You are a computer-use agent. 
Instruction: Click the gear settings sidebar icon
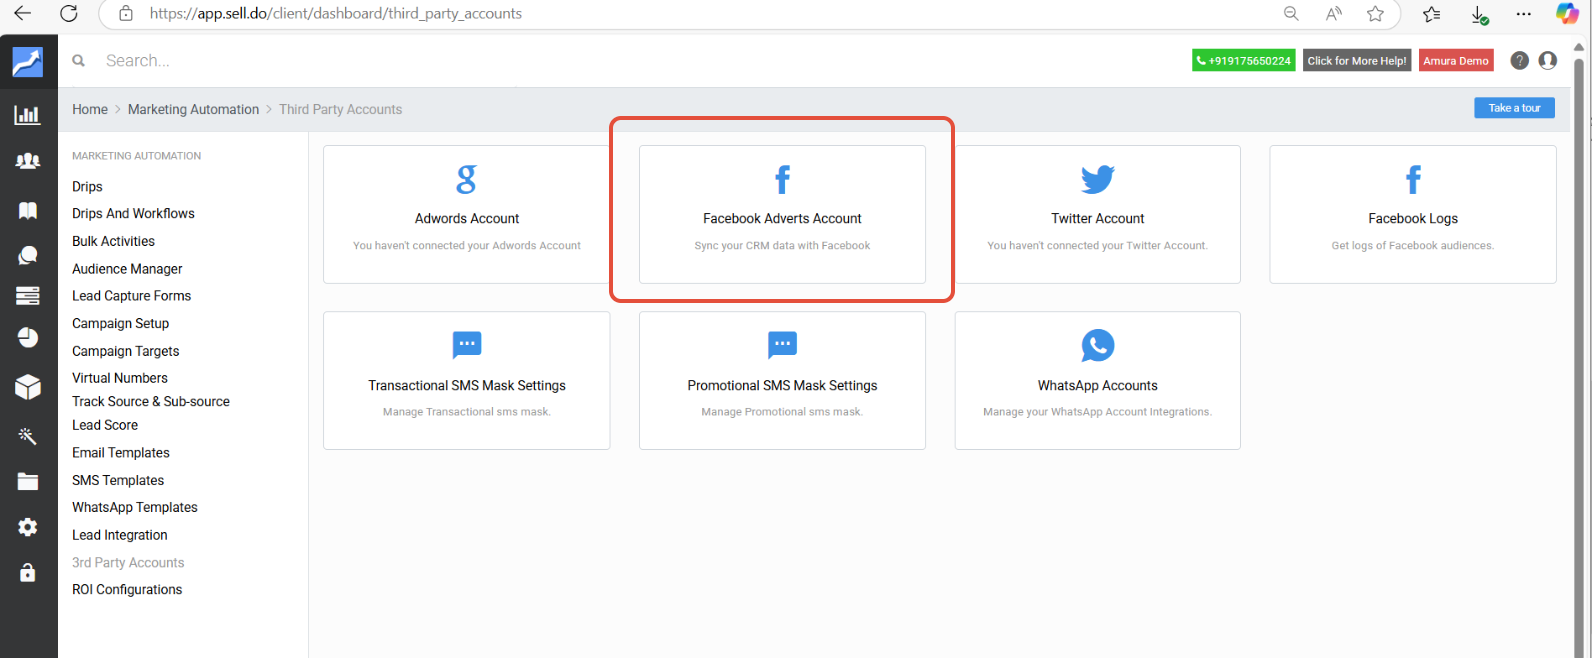pyautogui.click(x=27, y=527)
